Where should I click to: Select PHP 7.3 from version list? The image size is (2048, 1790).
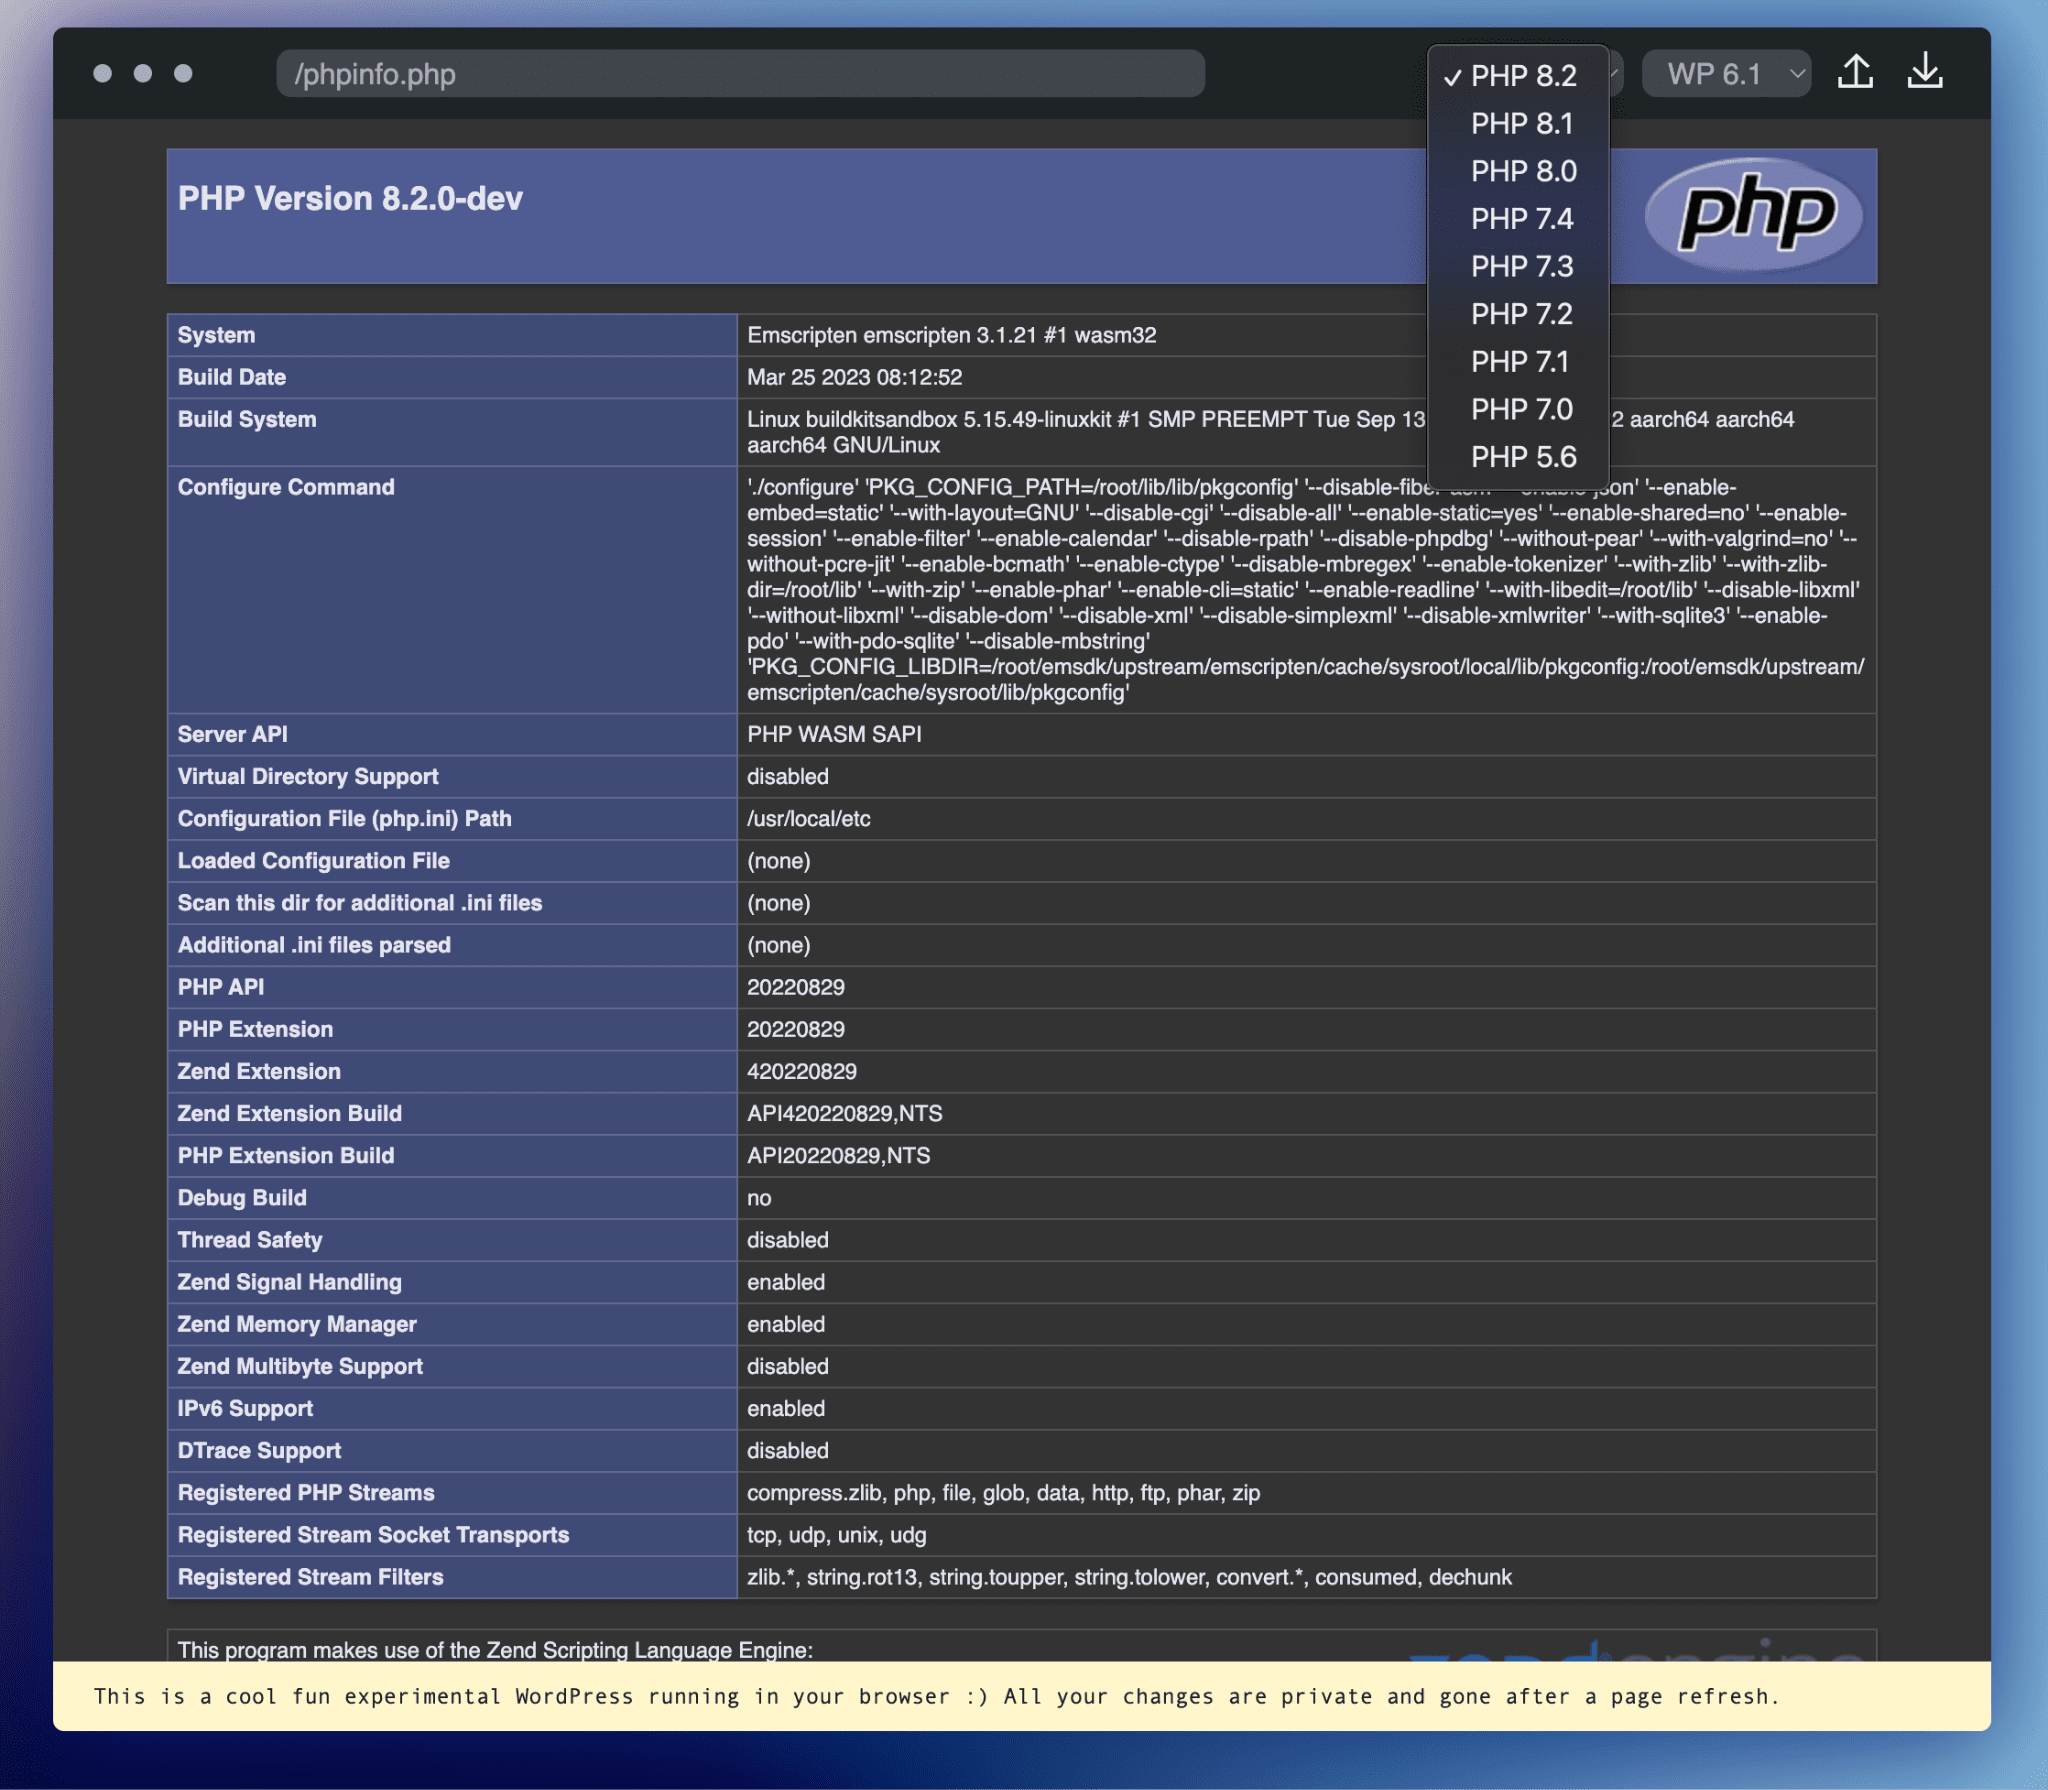(1520, 266)
